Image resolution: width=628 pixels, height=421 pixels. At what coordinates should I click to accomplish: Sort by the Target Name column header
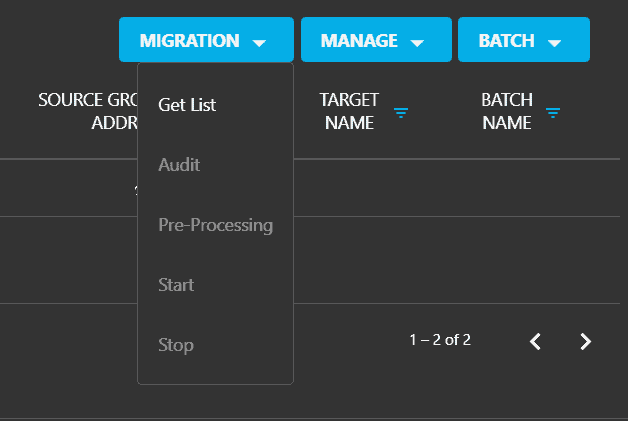click(x=349, y=111)
